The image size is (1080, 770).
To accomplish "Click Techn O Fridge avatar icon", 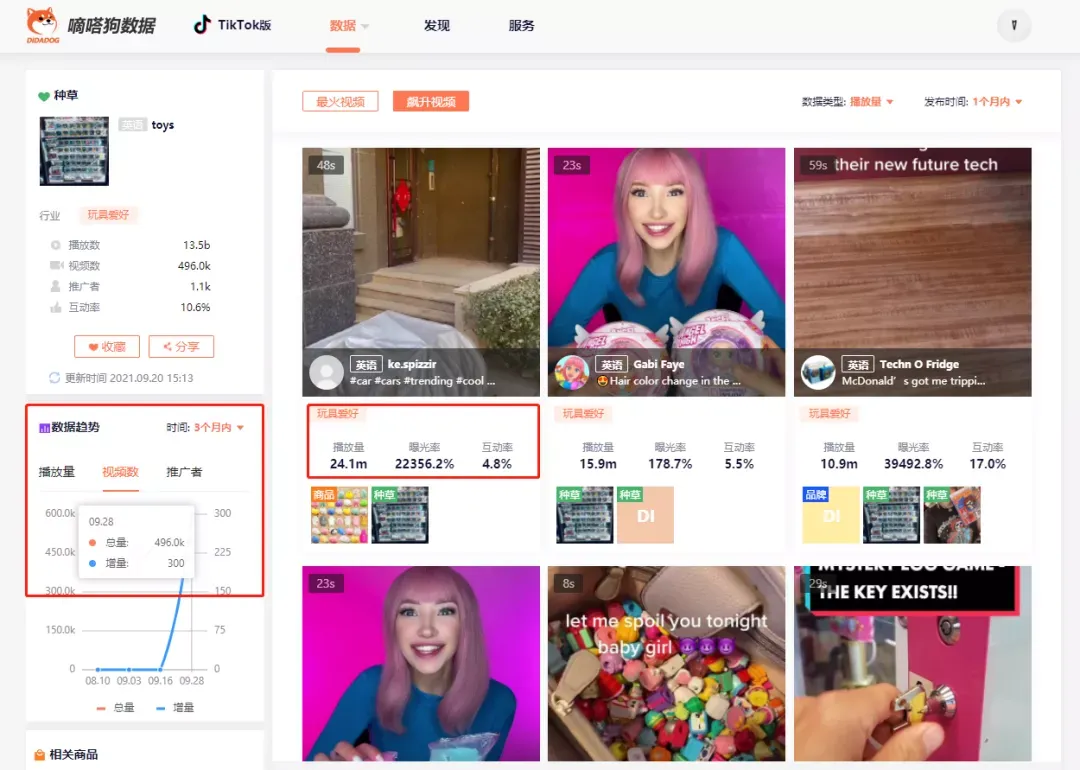I will coord(818,372).
